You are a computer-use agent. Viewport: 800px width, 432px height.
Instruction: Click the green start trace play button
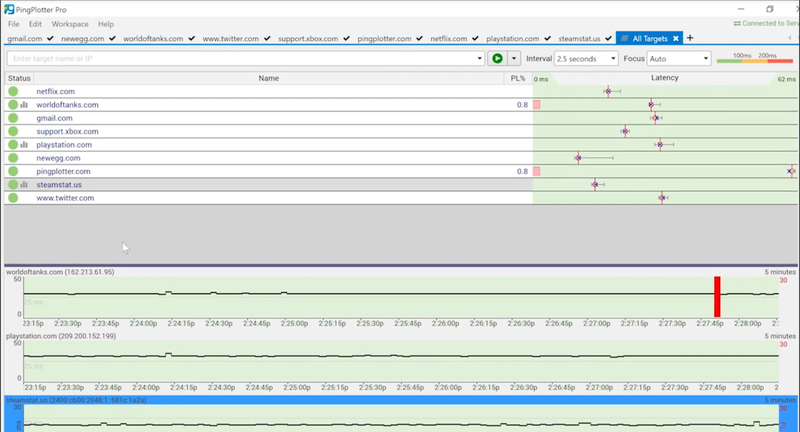point(497,59)
